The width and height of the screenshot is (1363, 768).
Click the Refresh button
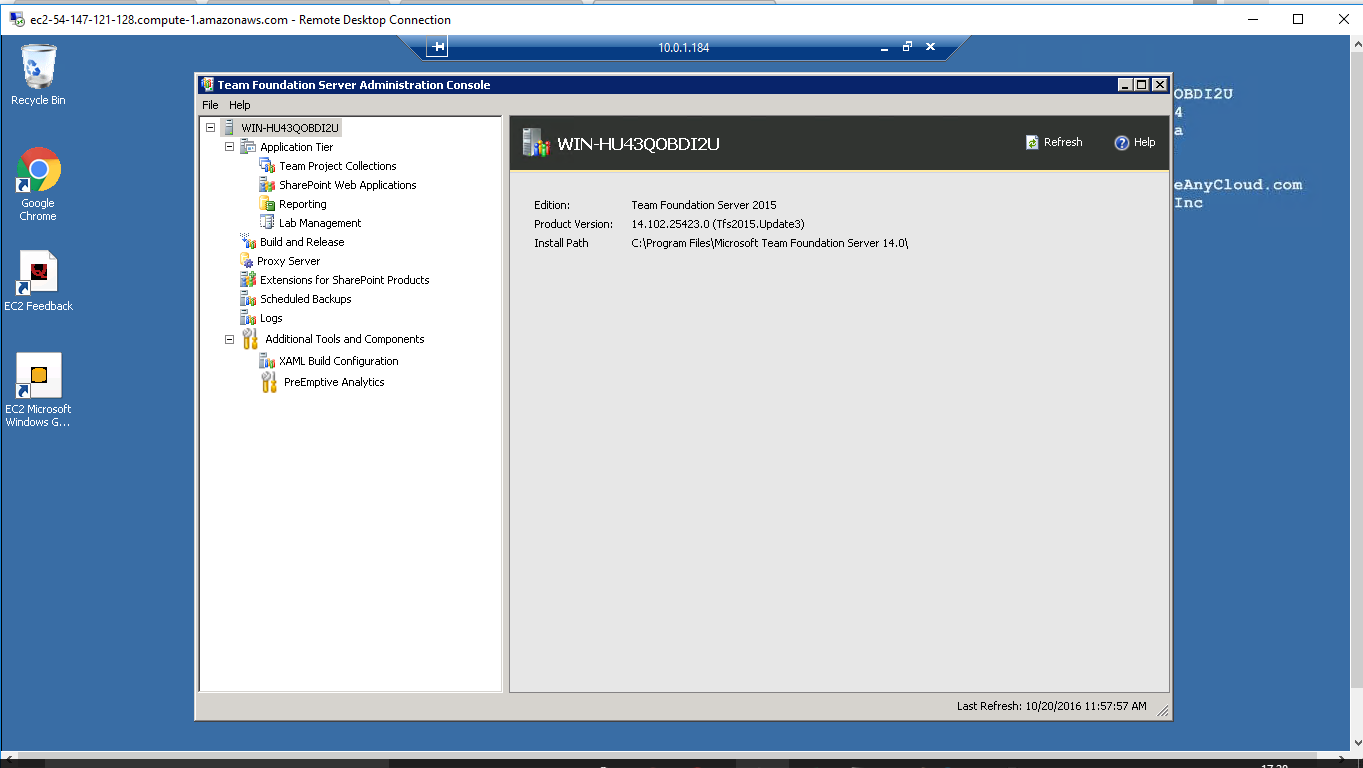click(x=1054, y=143)
